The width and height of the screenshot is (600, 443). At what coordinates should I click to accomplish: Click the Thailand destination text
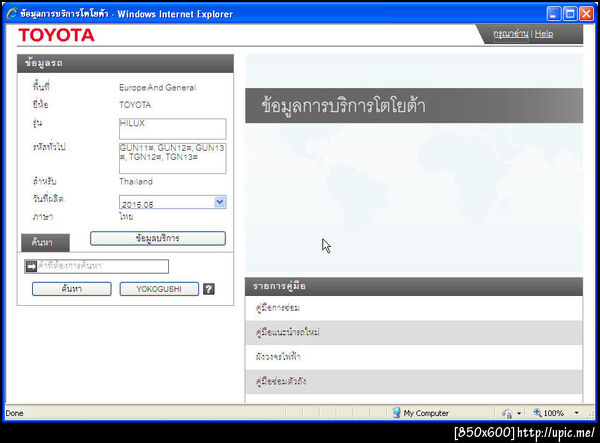[x=136, y=181]
